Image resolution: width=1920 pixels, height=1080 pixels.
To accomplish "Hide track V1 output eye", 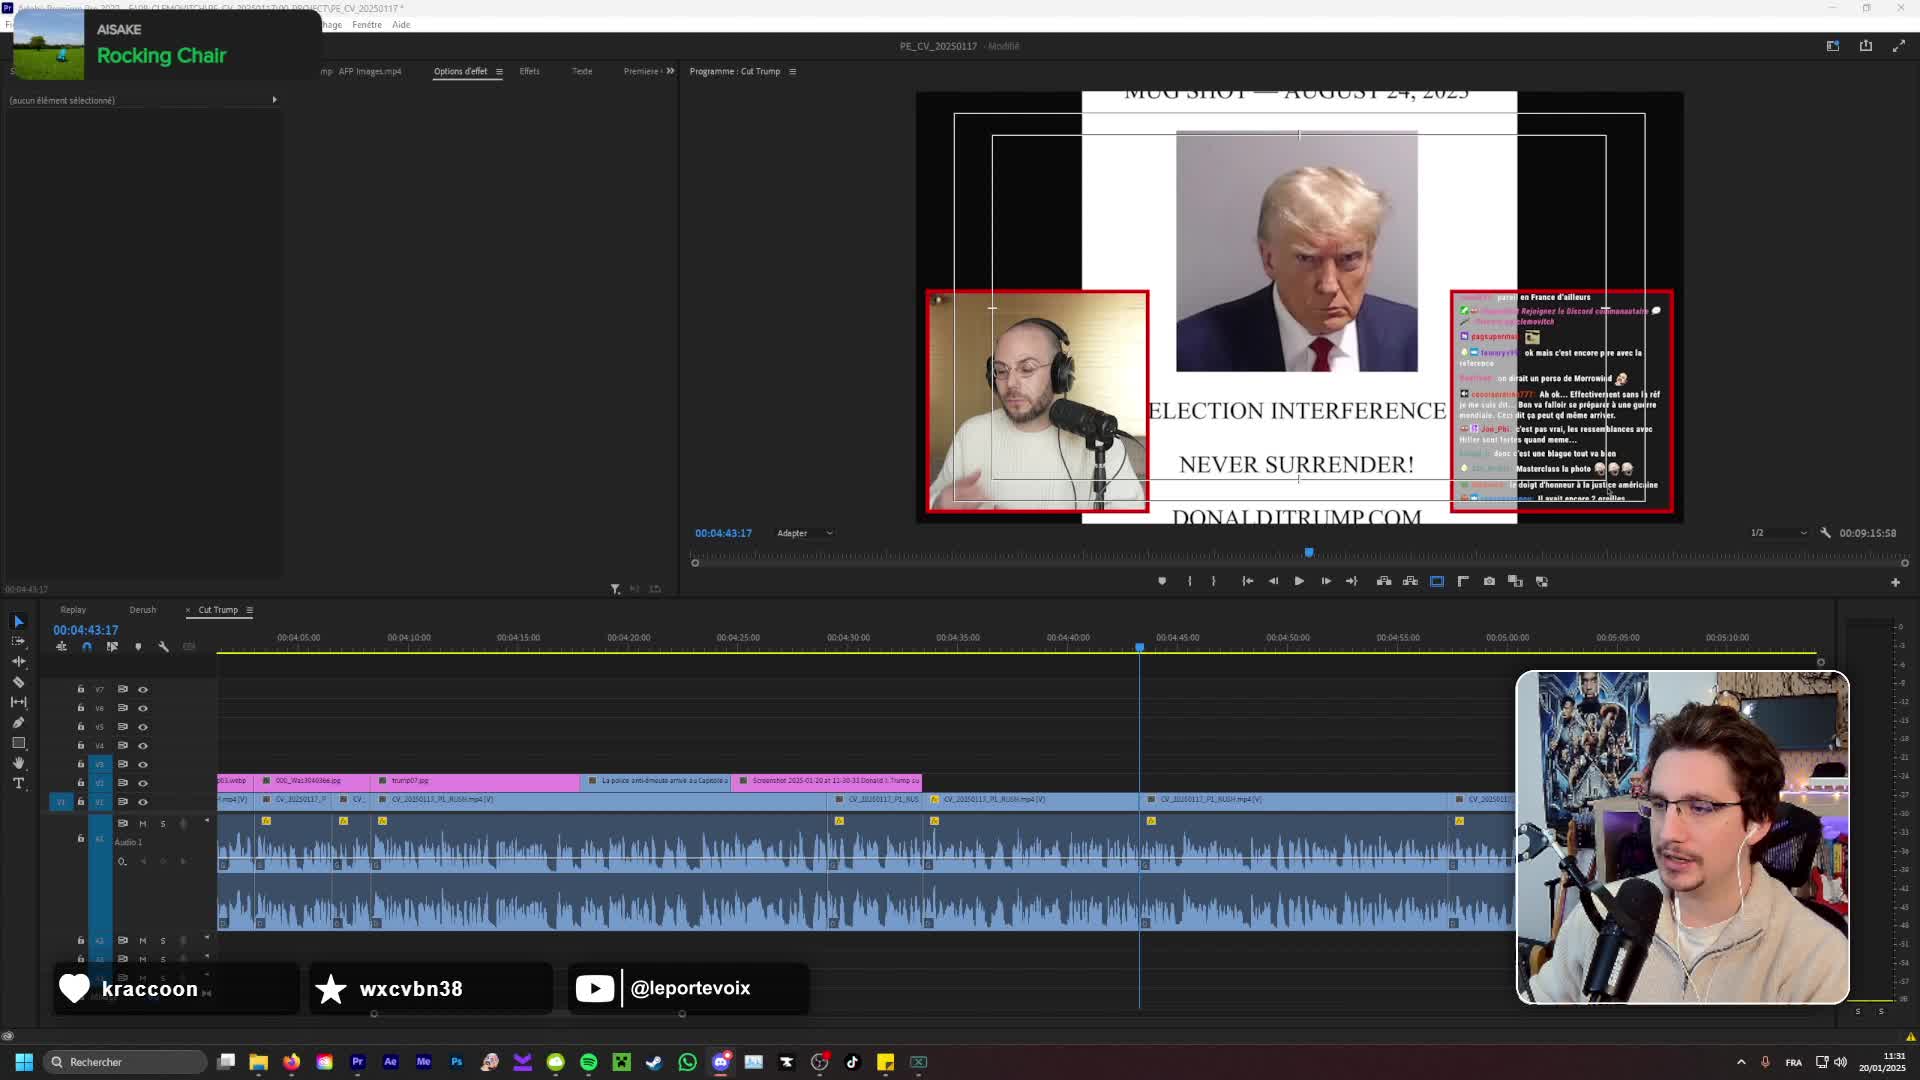I will [143, 802].
